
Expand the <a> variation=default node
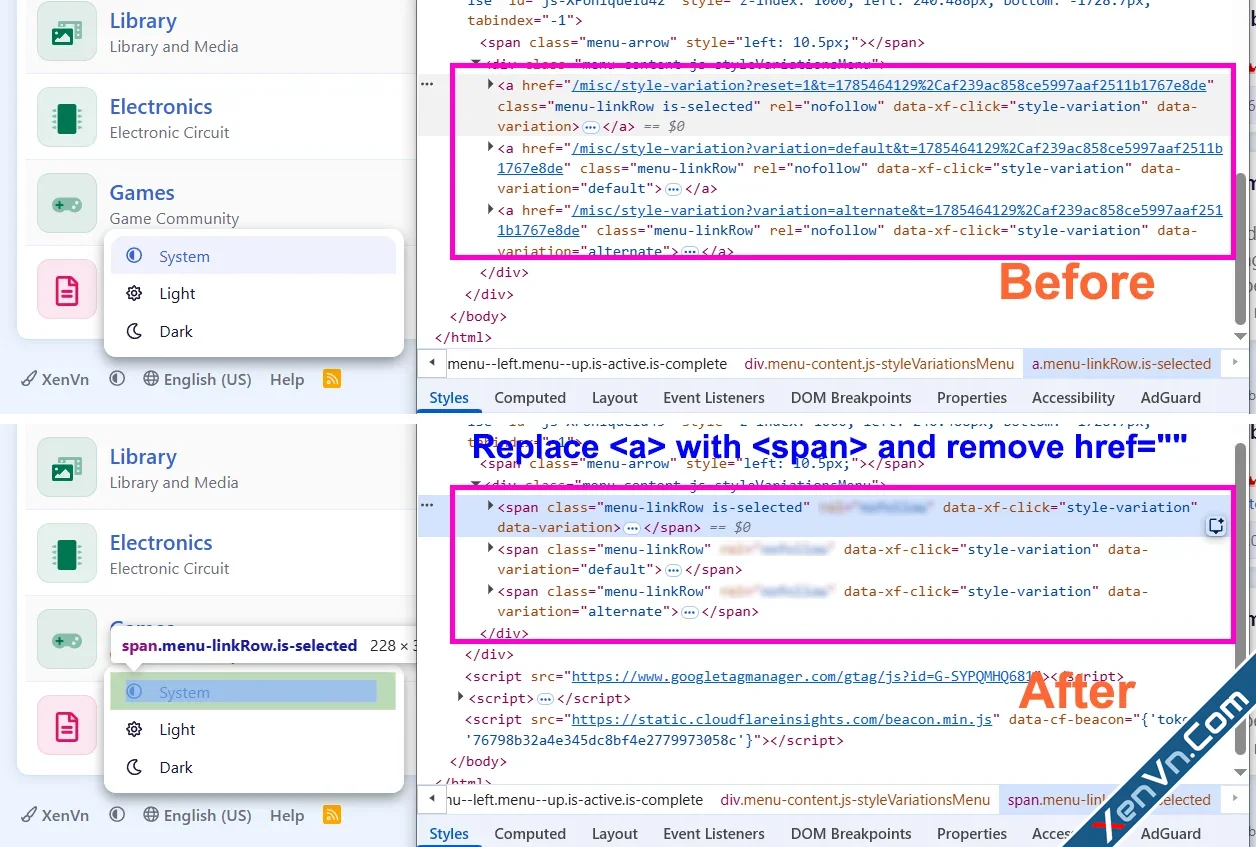[491, 147]
